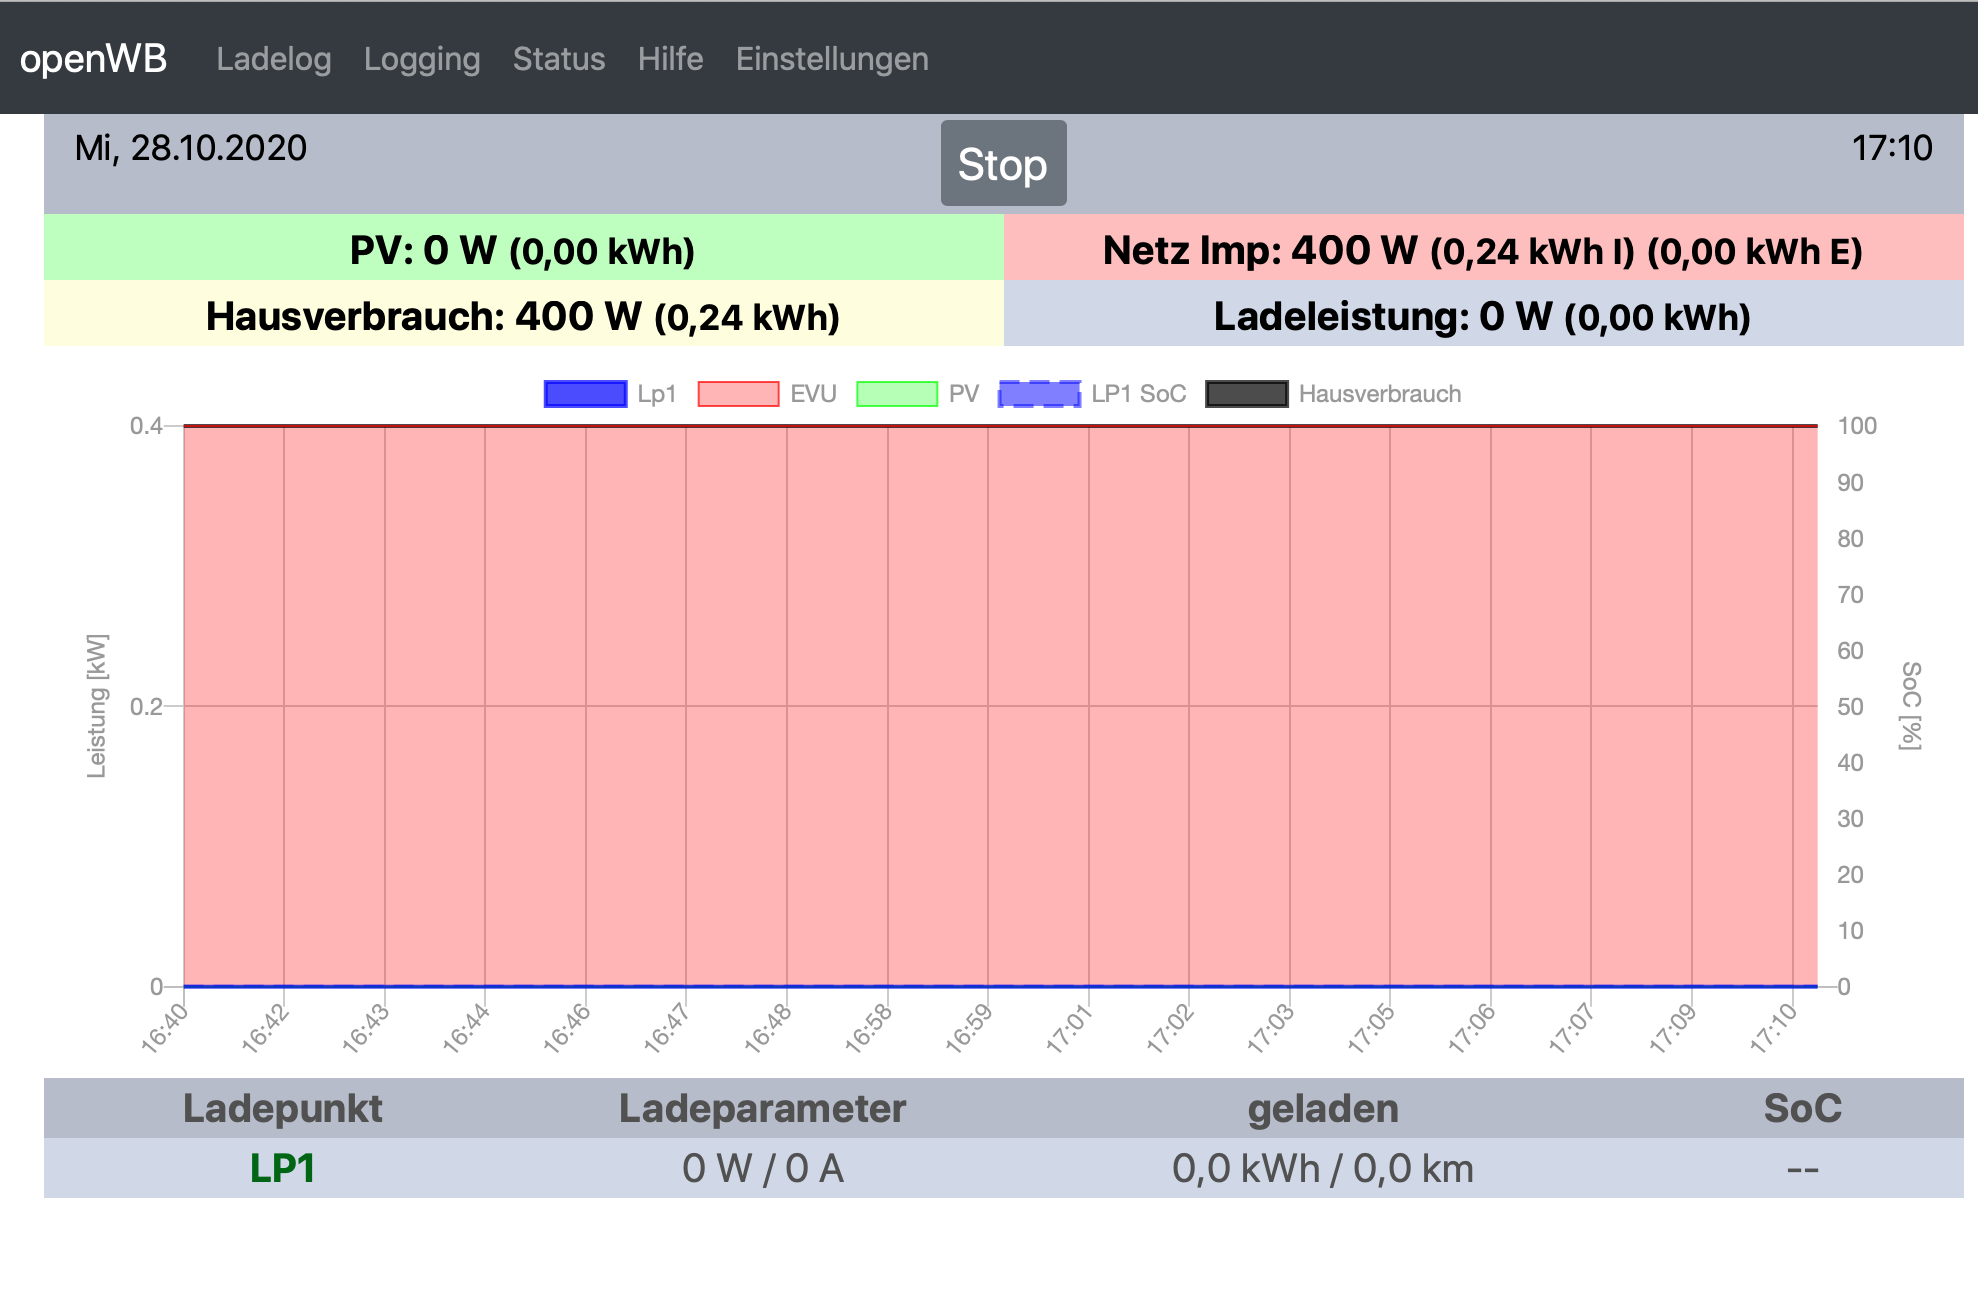
Task: Open the Ladelog menu item
Action: (273, 59)
